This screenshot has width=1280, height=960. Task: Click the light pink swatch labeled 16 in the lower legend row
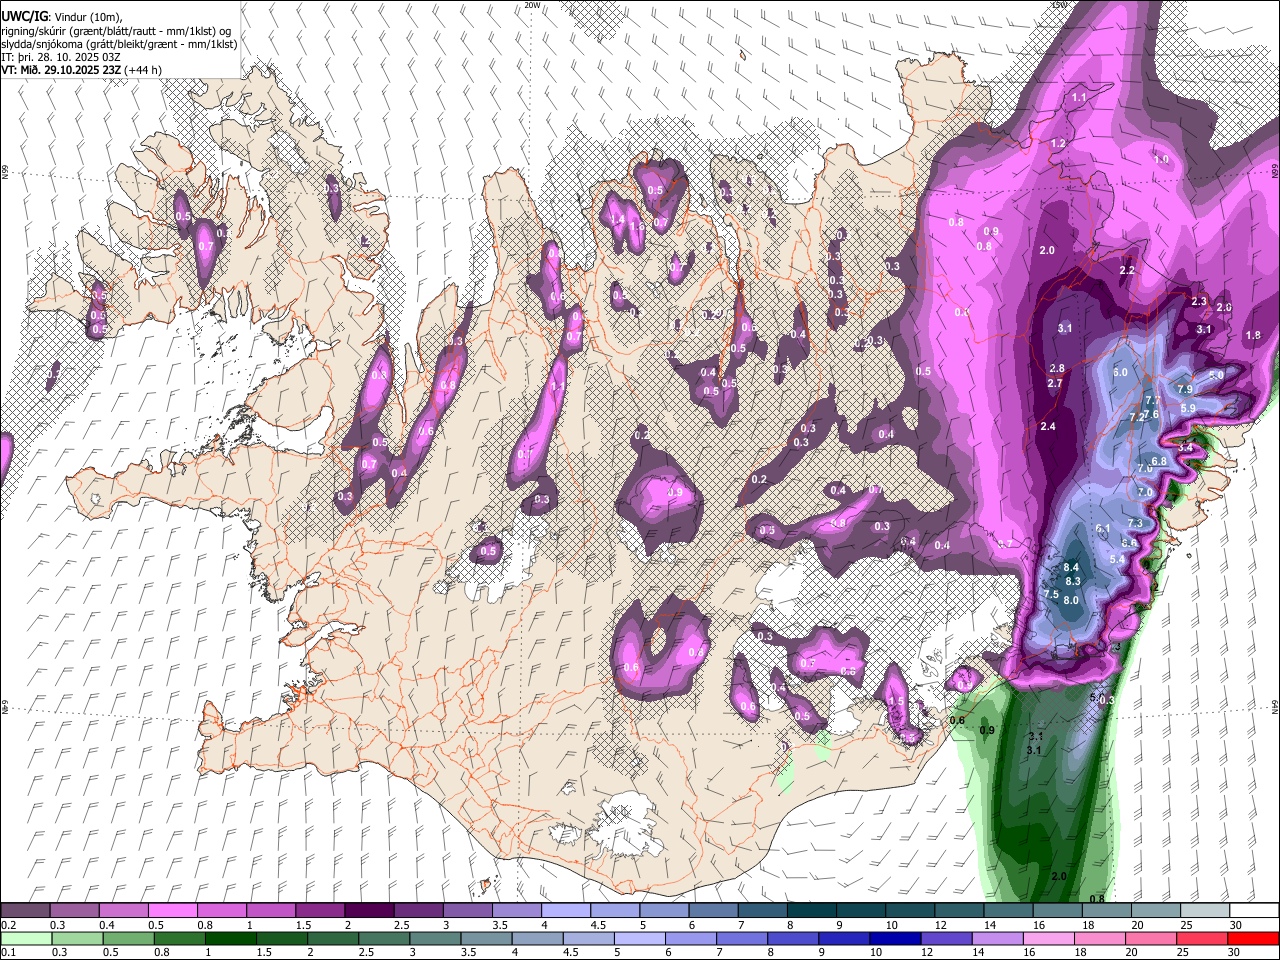(1047, 939)
